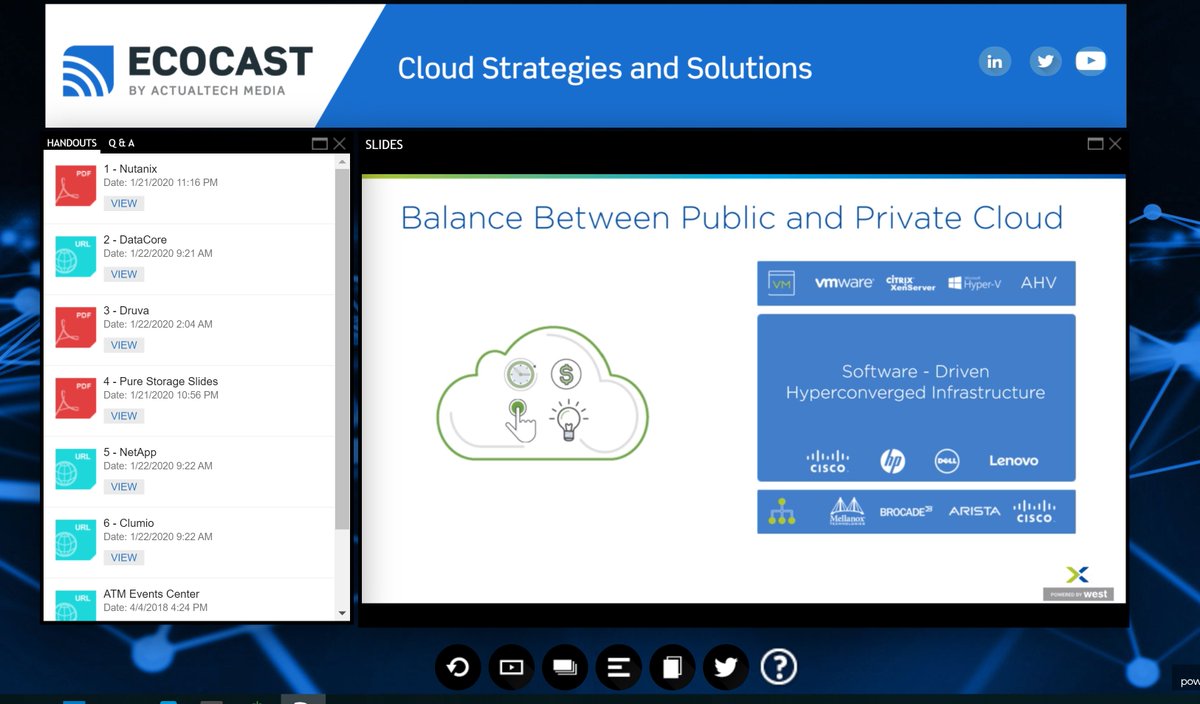Open the slides icon in bottom dock

pos(565,667)
